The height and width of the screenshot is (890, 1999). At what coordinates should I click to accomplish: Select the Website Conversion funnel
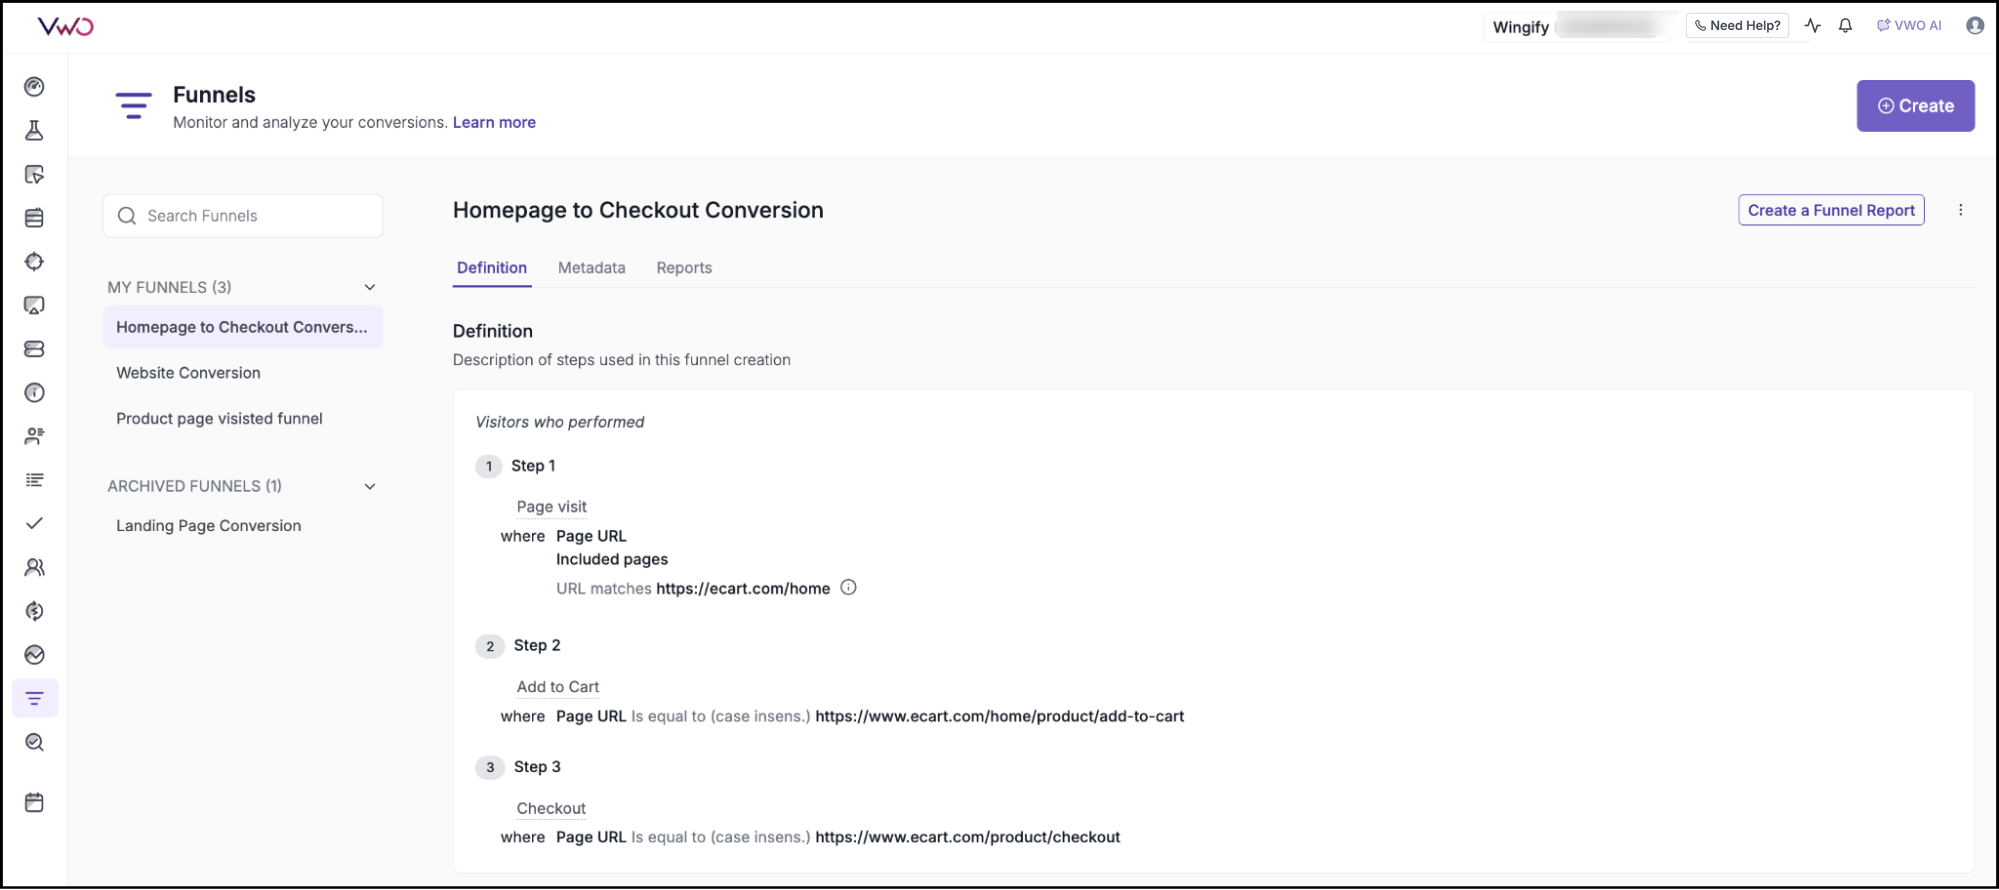(188, 372)
